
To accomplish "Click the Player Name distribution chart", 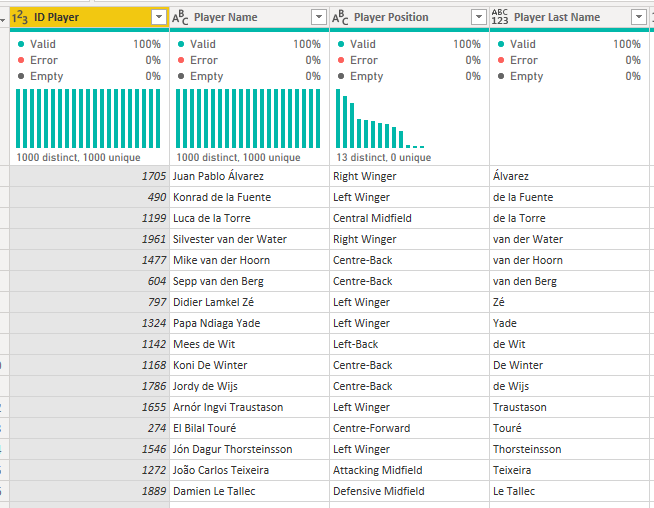I will tap(248, 118).
